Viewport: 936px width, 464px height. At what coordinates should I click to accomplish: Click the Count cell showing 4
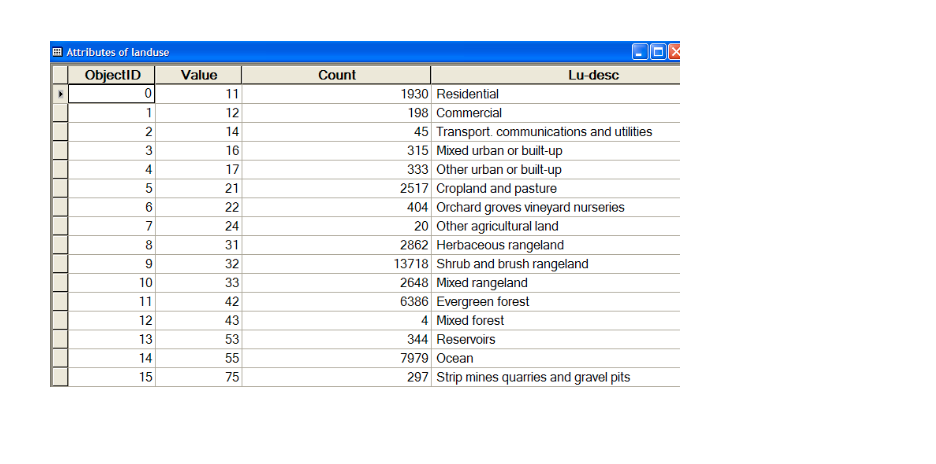(x=337, y=321)
